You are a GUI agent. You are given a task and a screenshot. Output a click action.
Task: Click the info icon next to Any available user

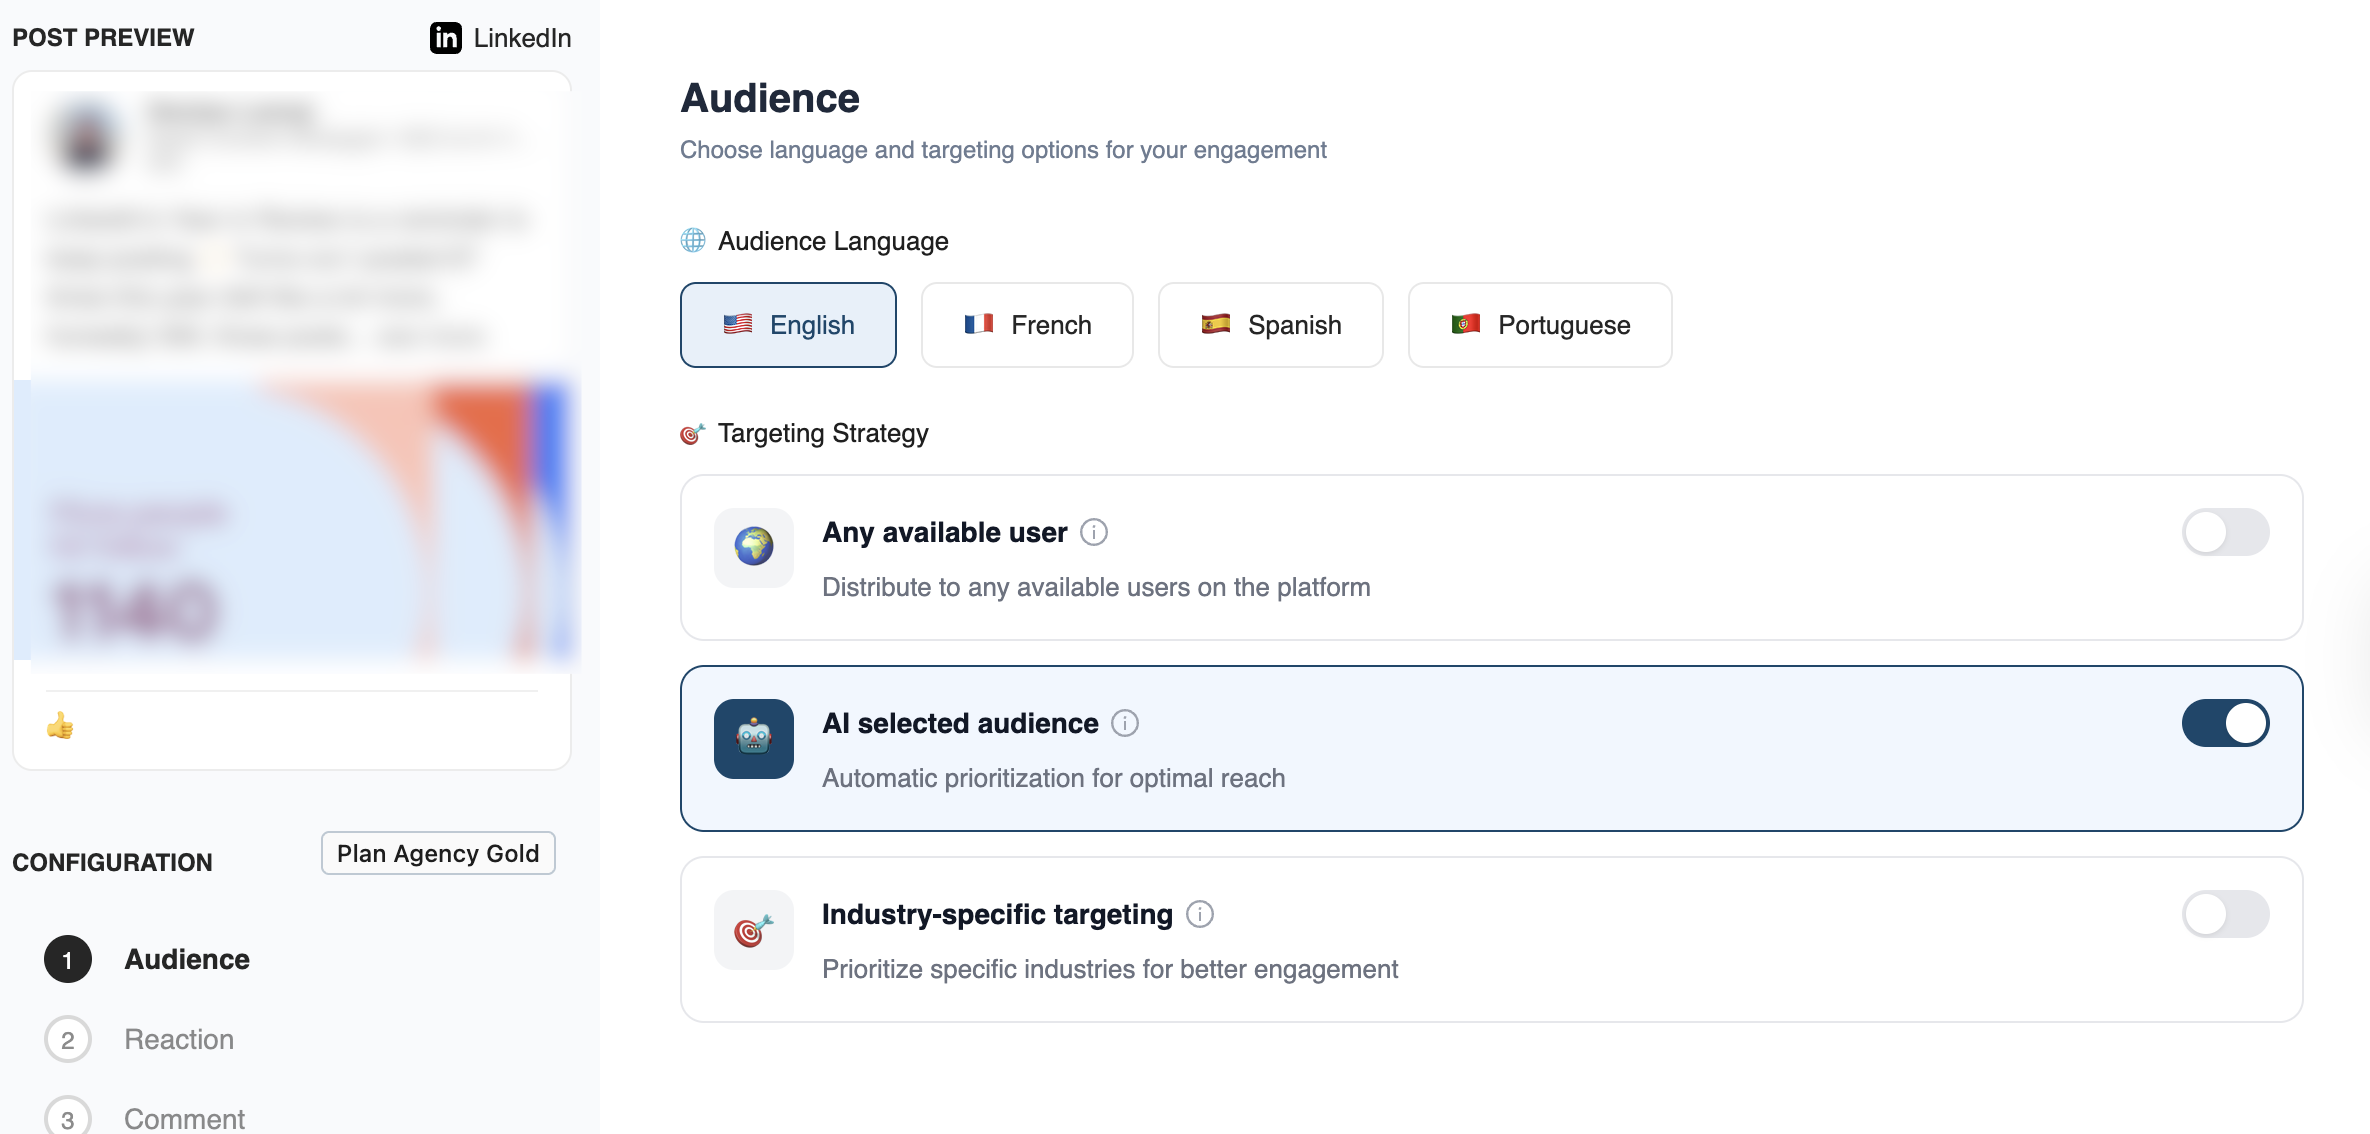tap(1094, 533)
